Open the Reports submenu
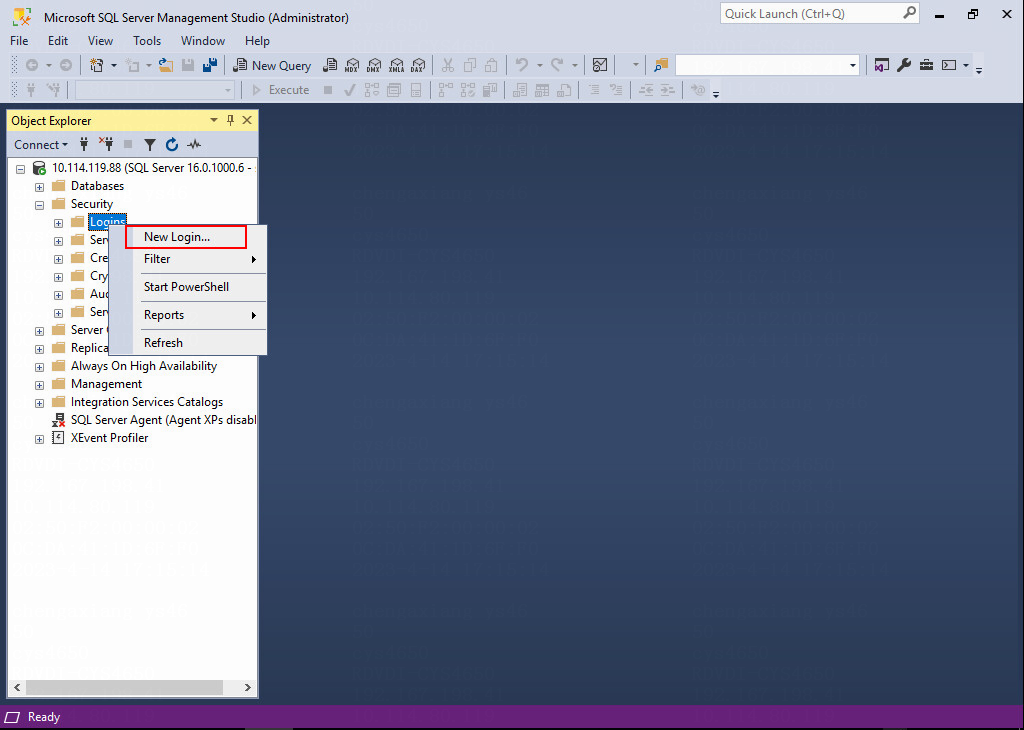 coord(187,315)
